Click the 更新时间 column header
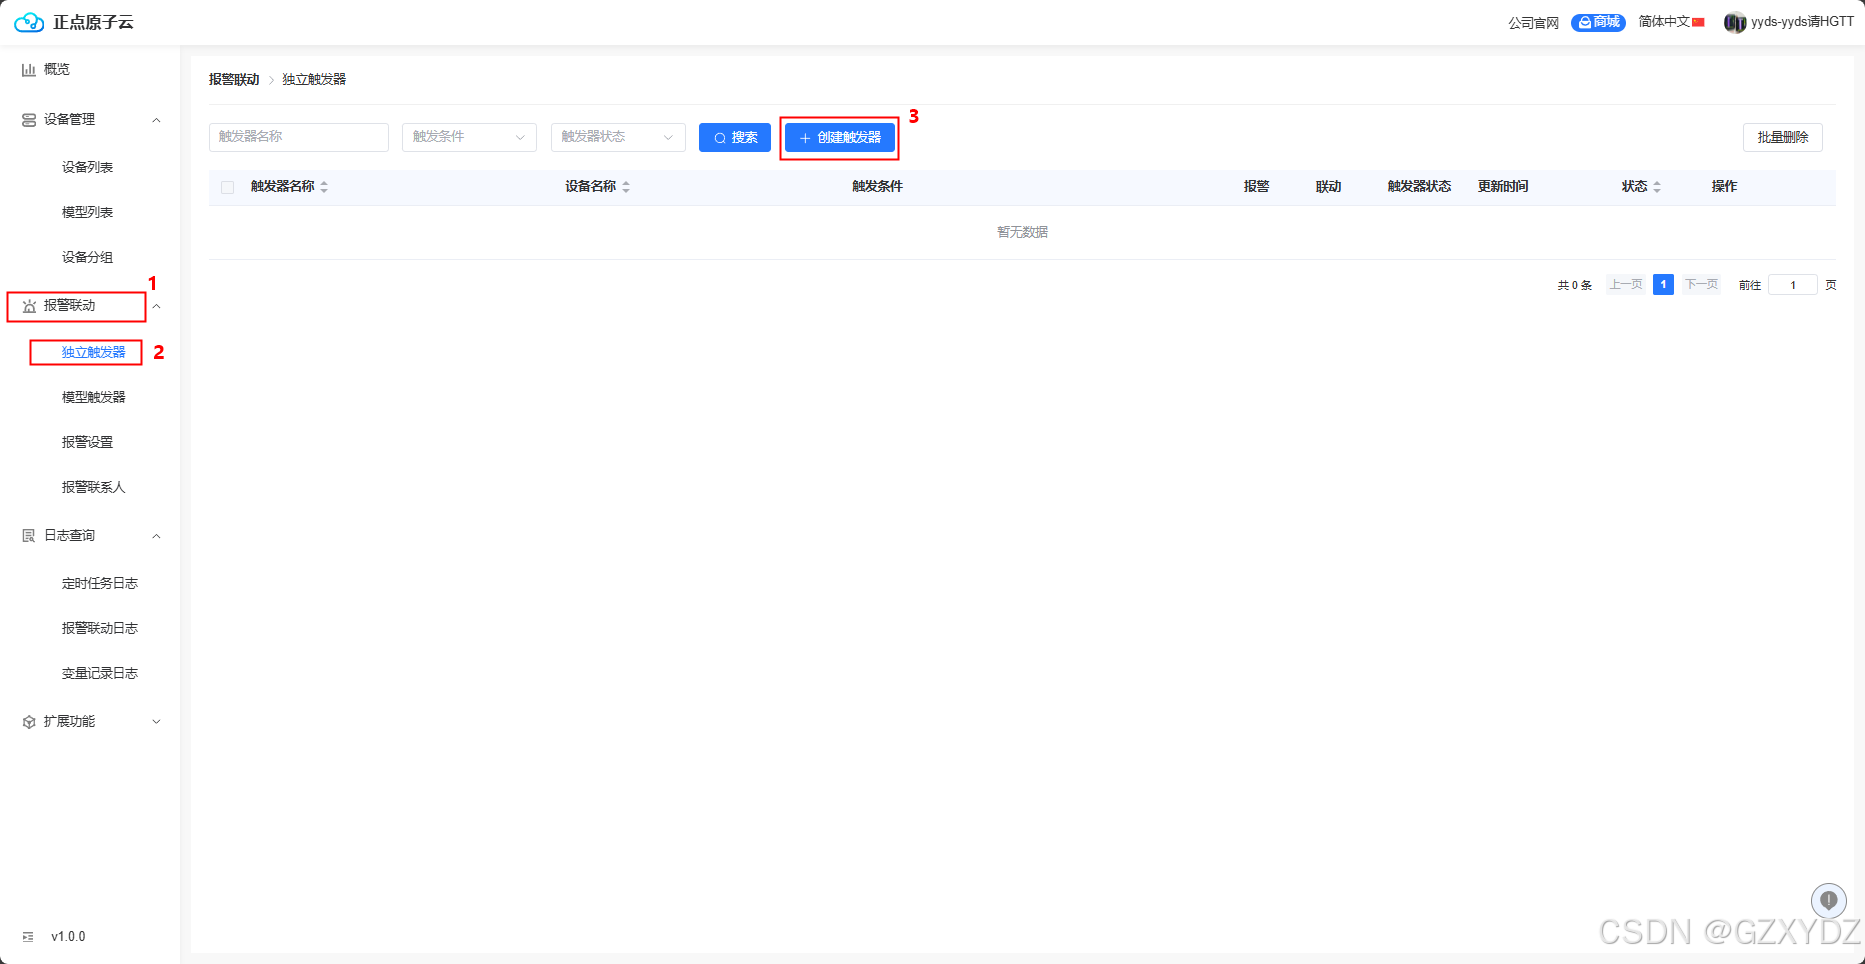The width and height of the screenshot is (1865, 964). 1503,187
